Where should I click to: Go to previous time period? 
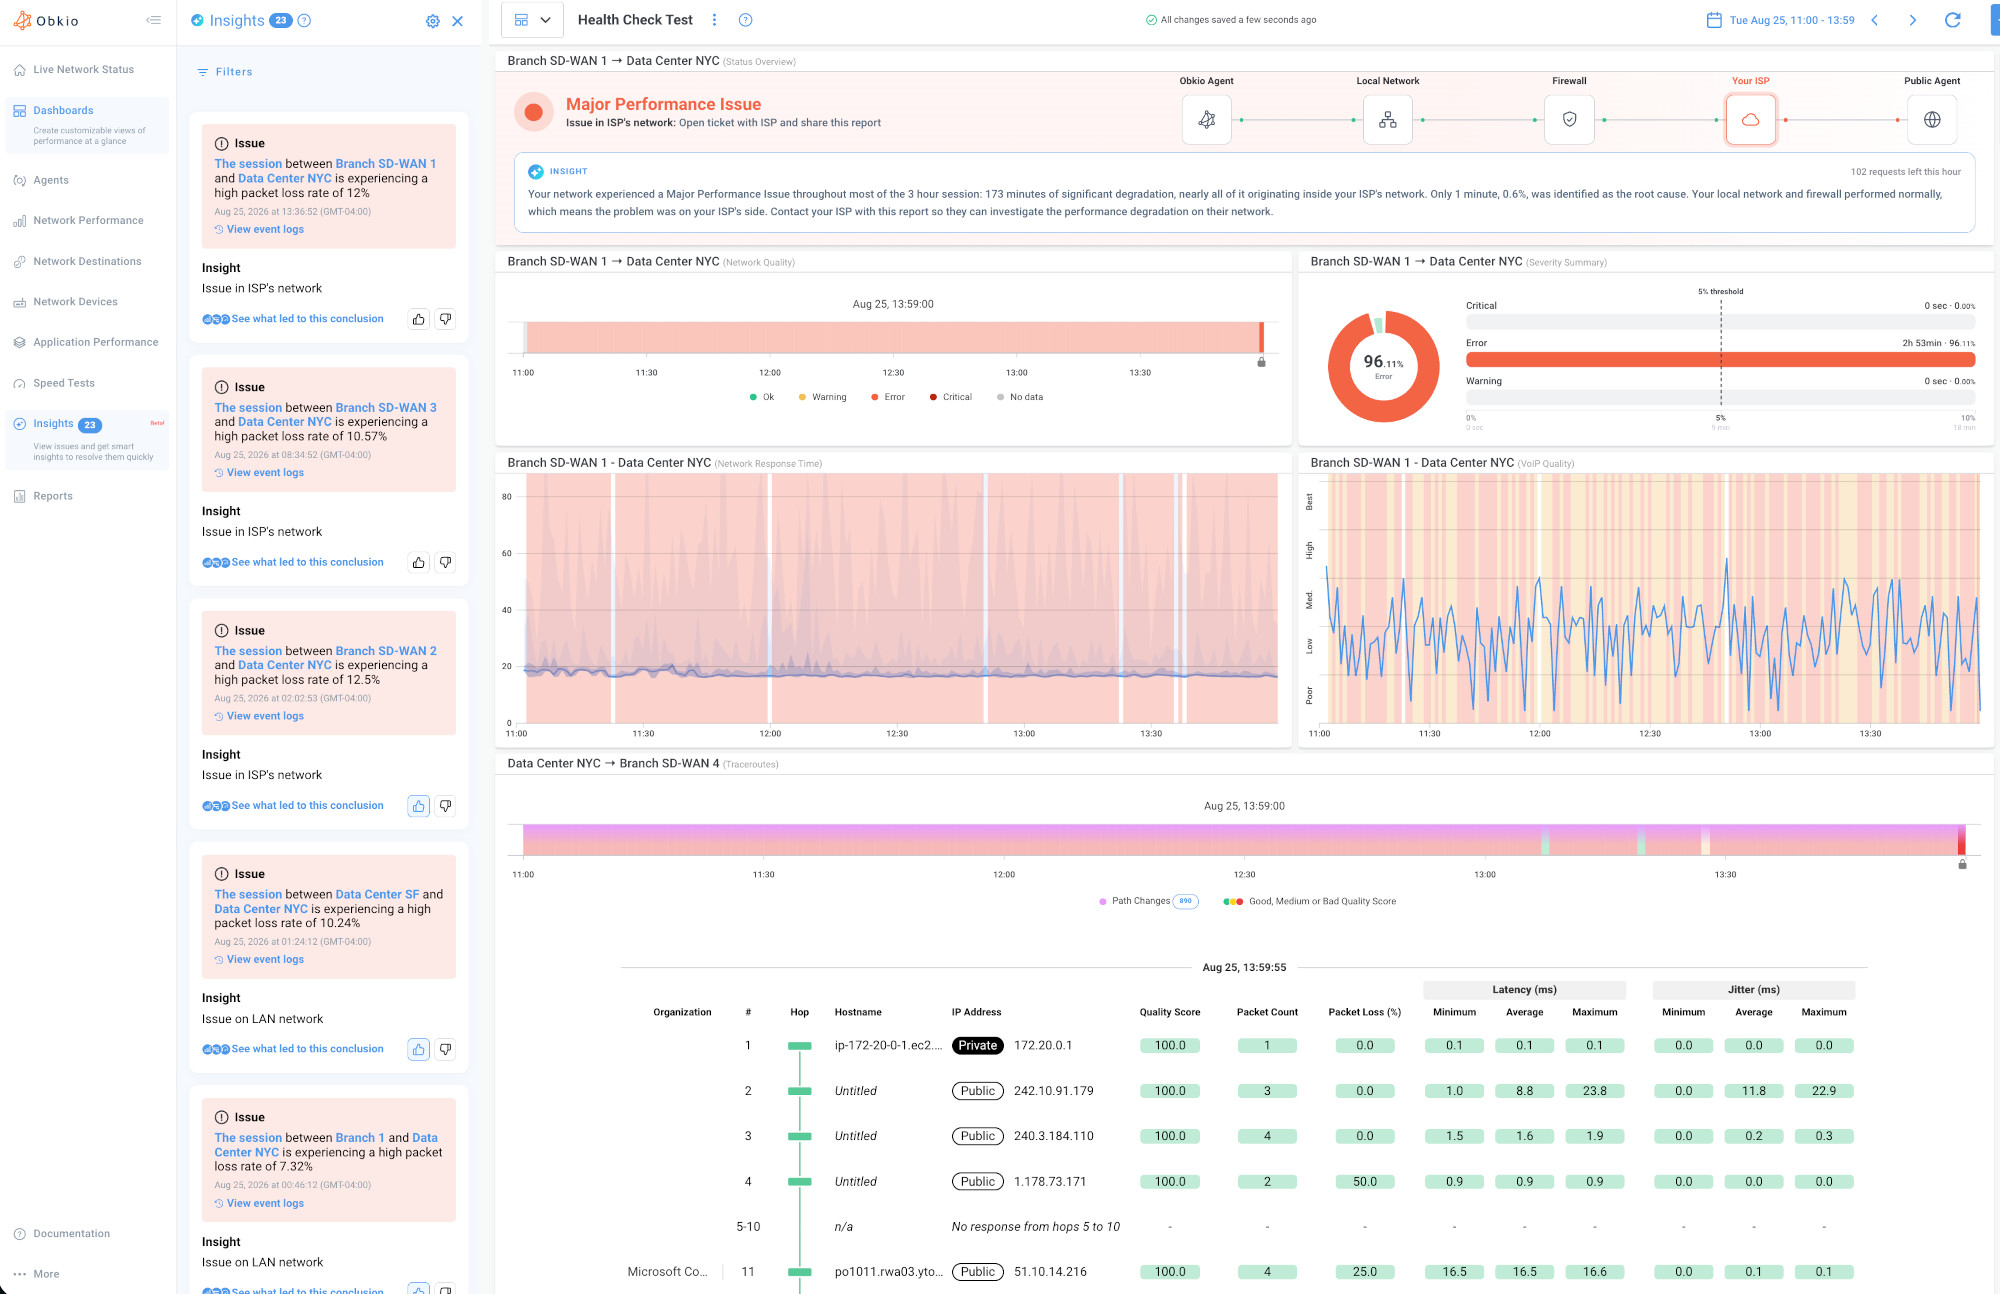pos(1875,20)
